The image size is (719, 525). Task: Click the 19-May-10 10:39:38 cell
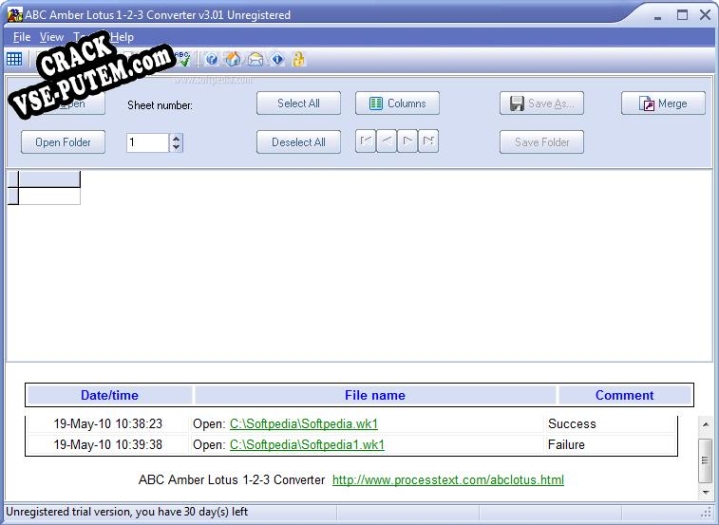click(x=108, y=444)
